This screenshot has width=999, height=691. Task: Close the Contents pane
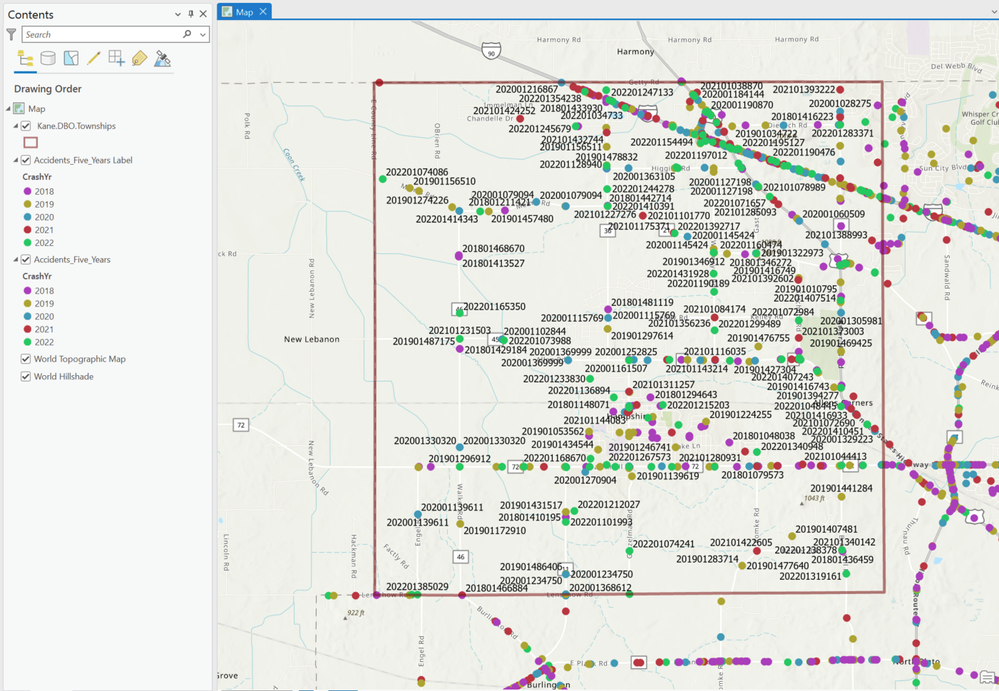point(203,14)
